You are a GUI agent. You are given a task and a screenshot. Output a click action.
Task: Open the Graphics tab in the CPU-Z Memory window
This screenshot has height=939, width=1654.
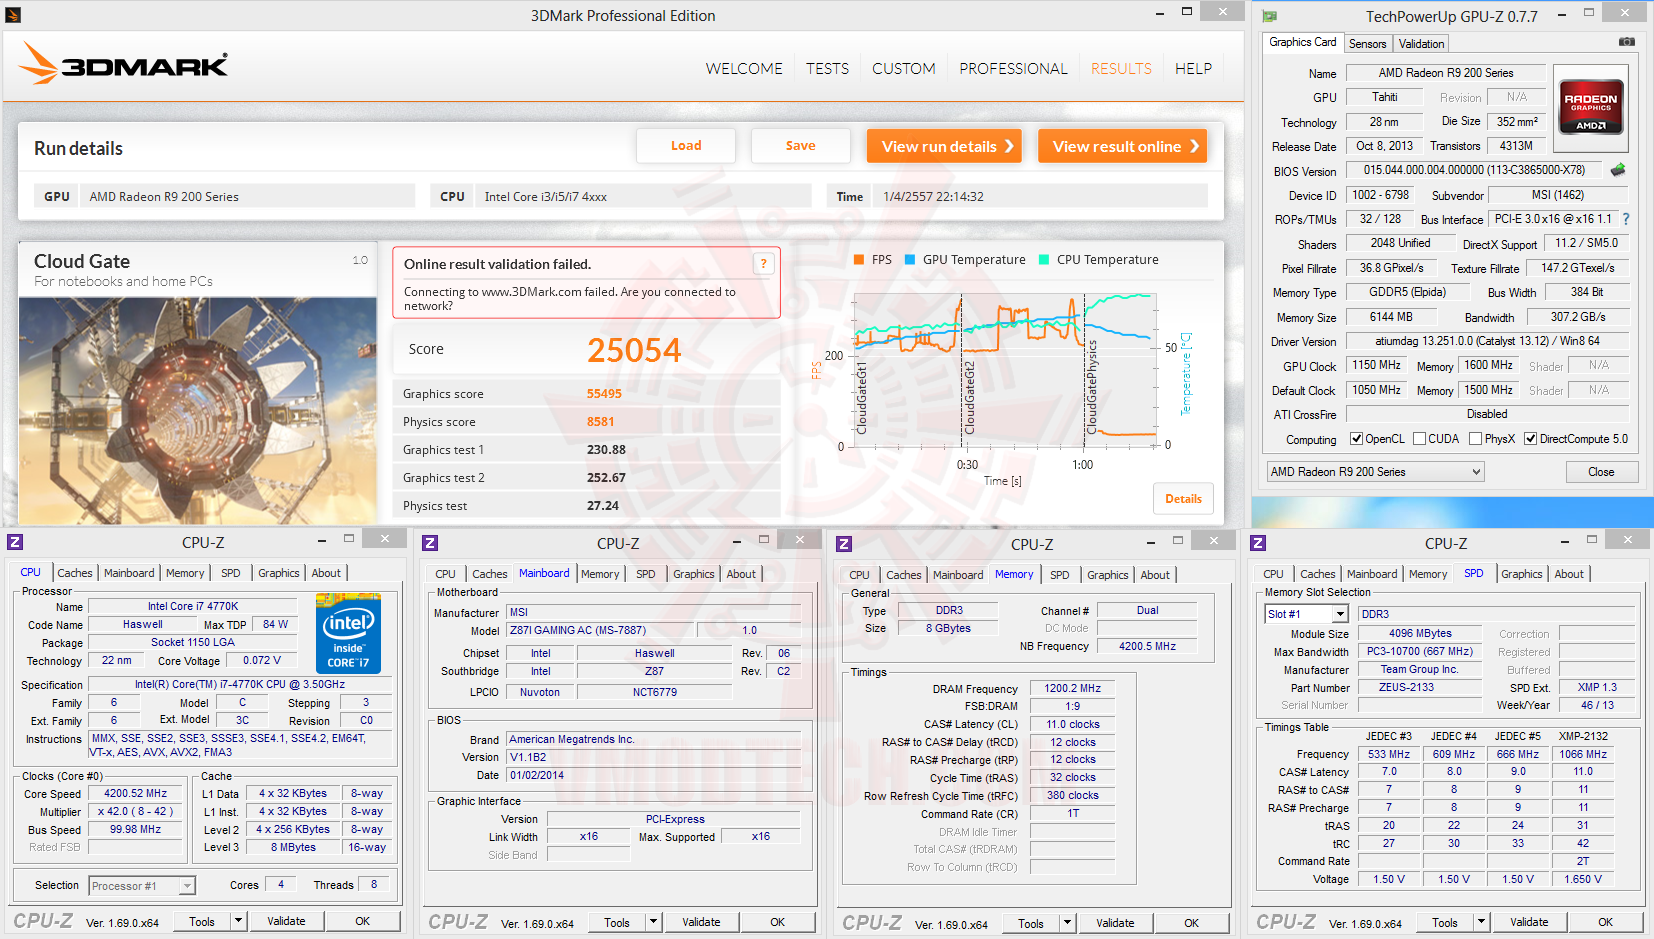[x=1108, y=575]
